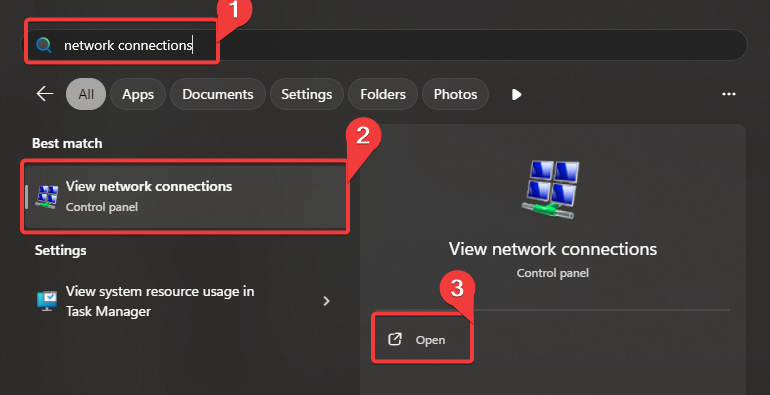Screen dimensions: 770x395
Task: Click the large network computers icon in preview
Action: pos(552,189)
